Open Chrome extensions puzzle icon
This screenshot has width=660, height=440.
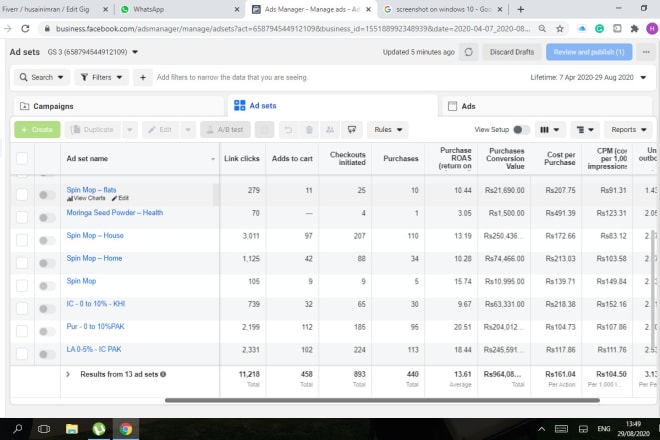click(634, 29)
